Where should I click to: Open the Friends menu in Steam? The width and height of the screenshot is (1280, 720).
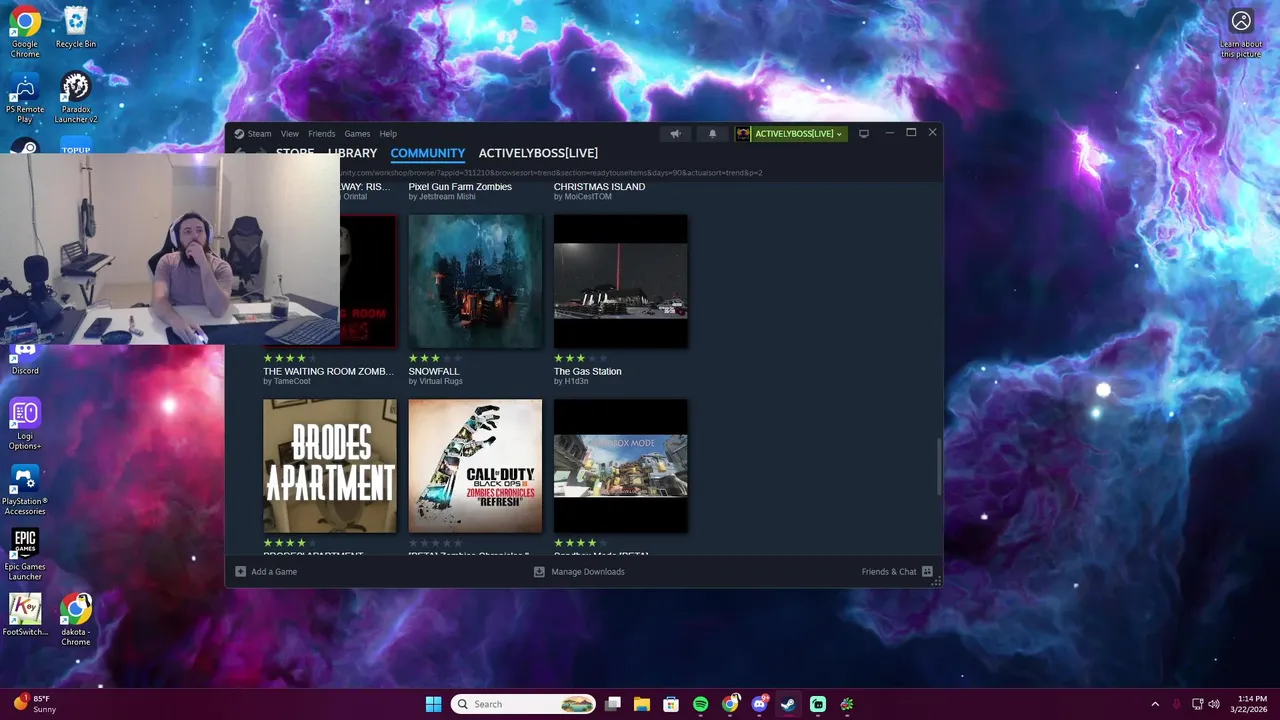(x=322, y=133)
